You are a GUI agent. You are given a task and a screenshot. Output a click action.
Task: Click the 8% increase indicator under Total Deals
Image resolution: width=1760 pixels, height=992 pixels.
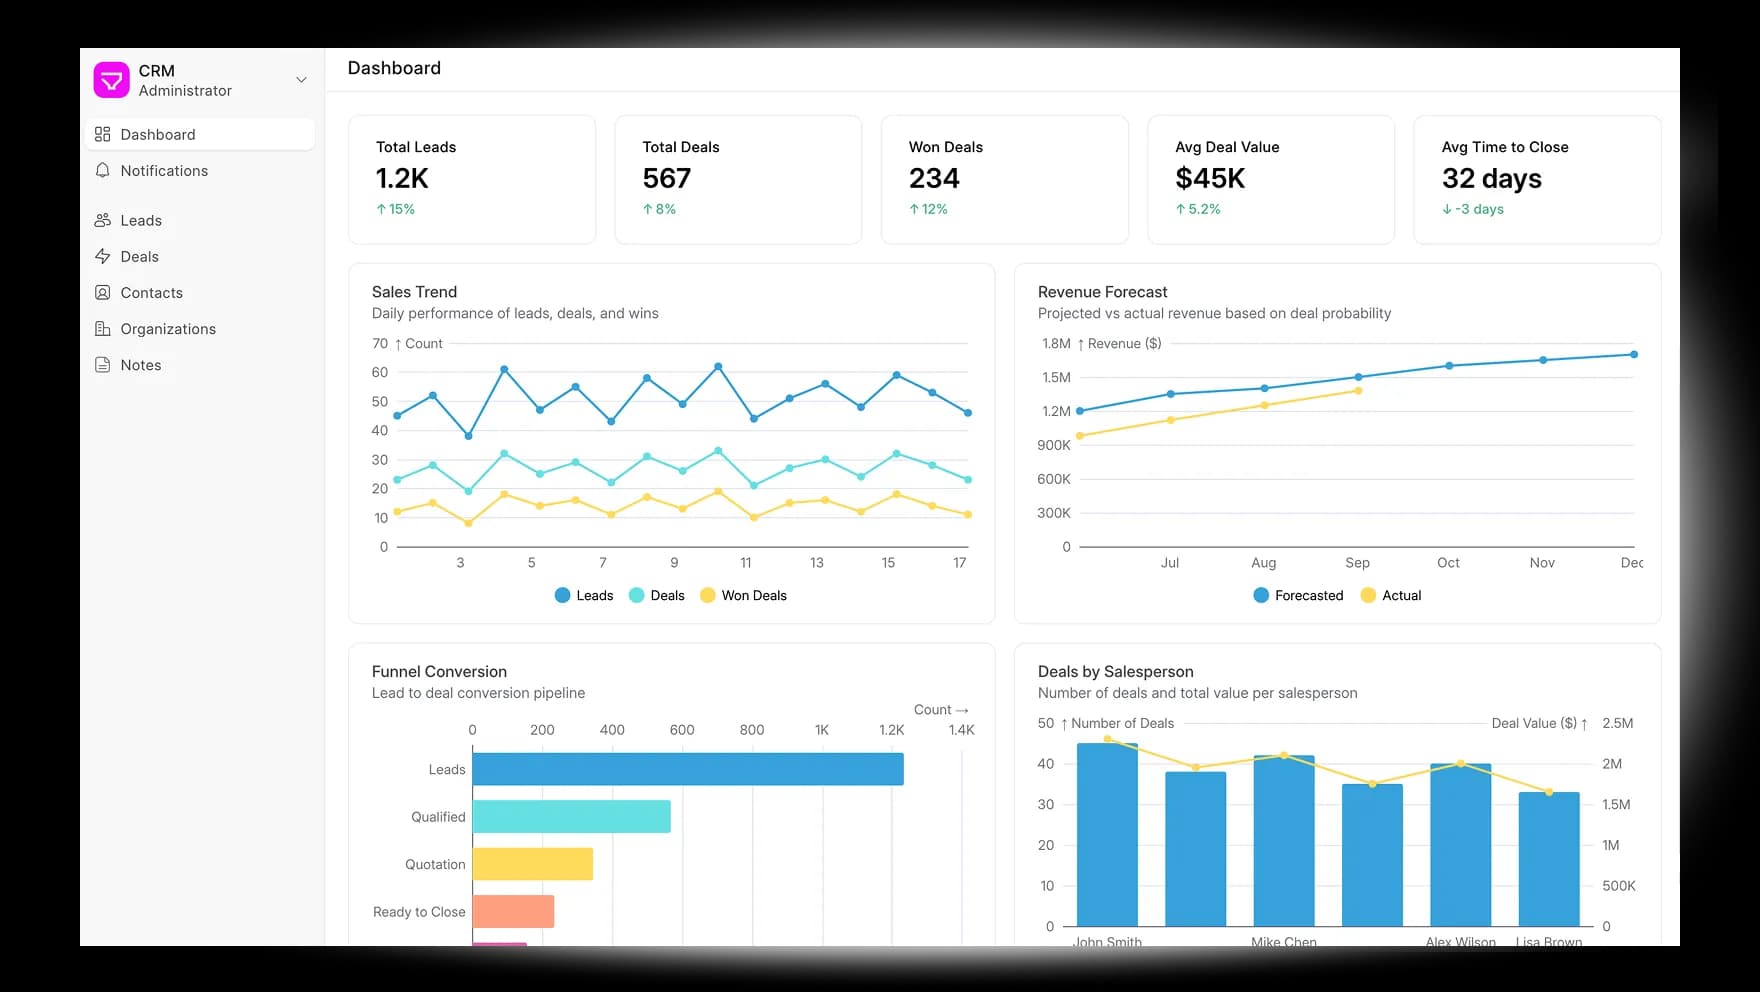click(x=659, y=209)
